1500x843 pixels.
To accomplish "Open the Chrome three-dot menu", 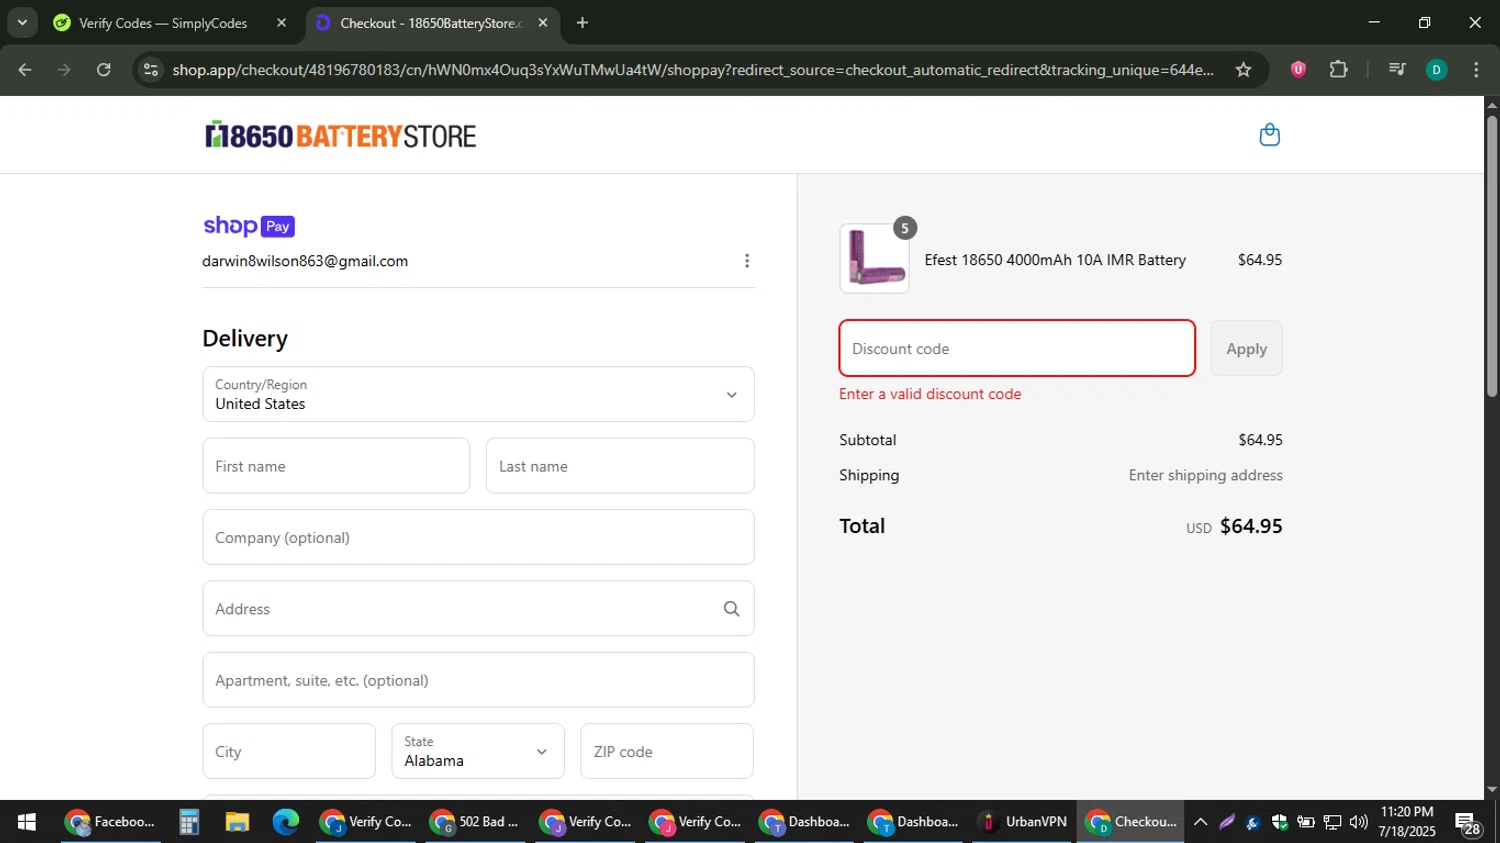I will (x=1476, y=70).
